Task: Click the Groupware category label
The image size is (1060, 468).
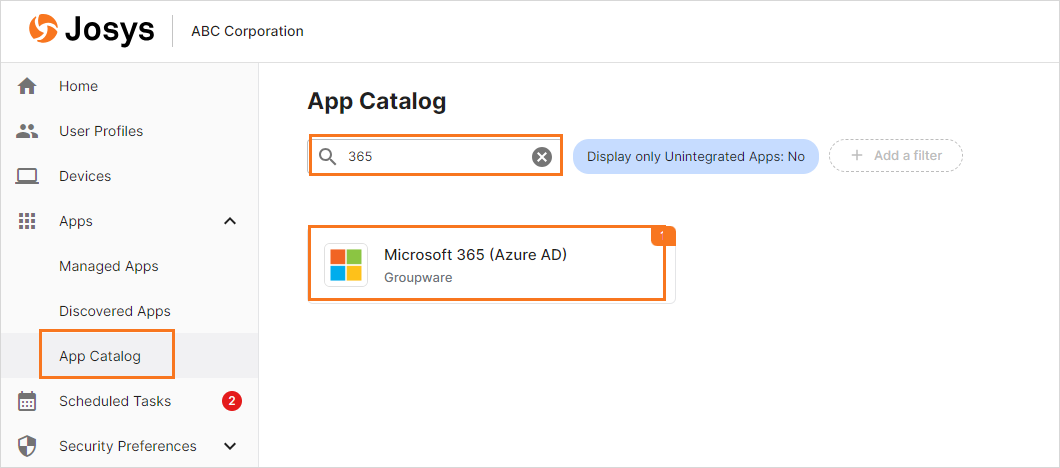Action: [x=418, y=278]
